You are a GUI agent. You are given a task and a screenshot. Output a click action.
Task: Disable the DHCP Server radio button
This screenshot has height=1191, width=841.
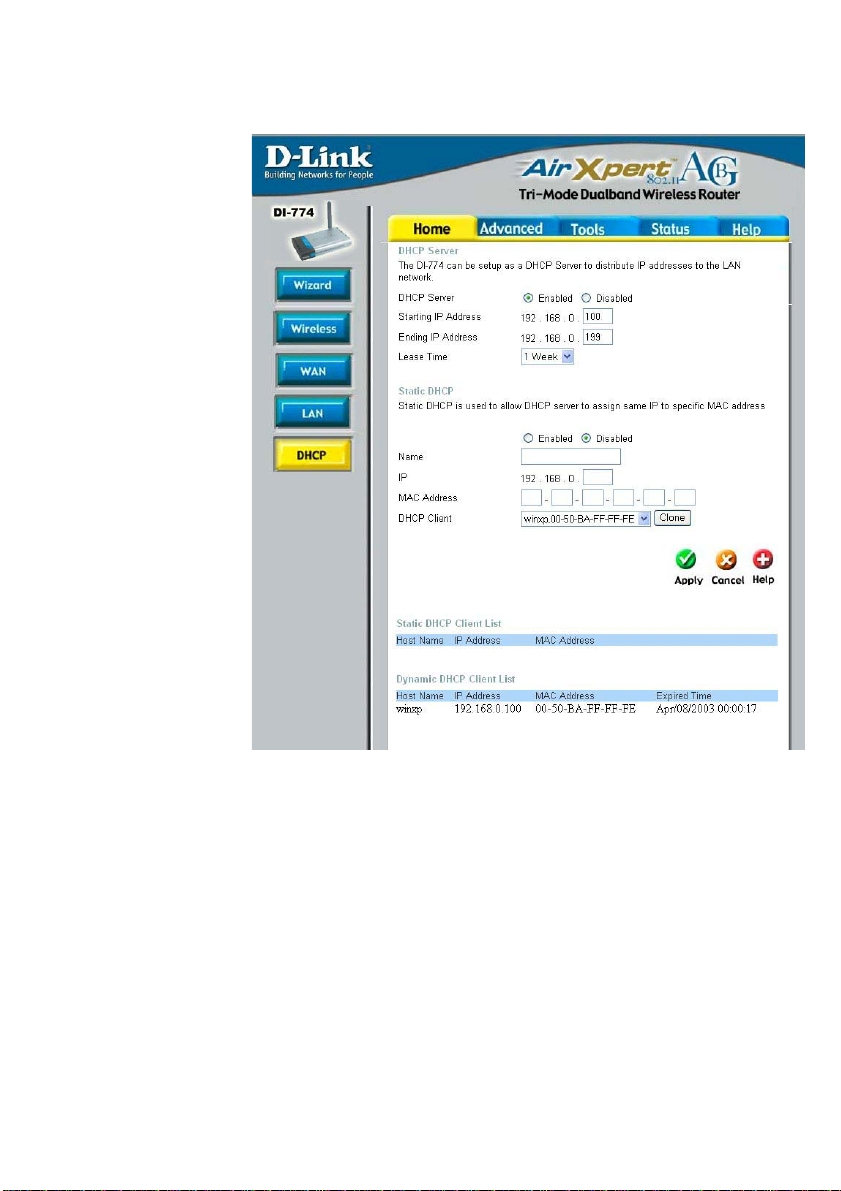coord(586,299)
